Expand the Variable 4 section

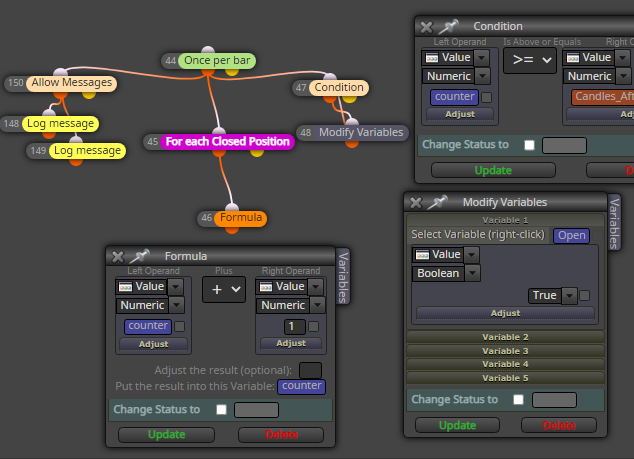point(505,364)
